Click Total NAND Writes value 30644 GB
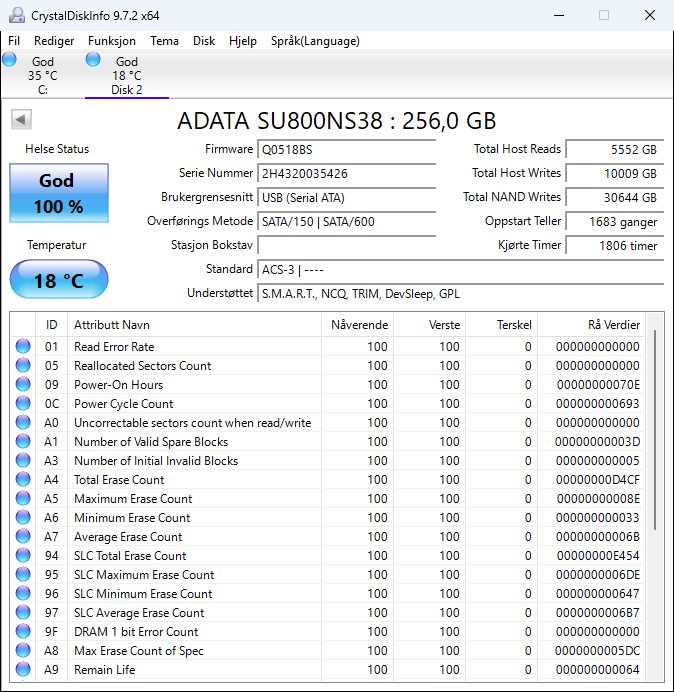This screenshot has height=692, width=674. pos(615,197)
